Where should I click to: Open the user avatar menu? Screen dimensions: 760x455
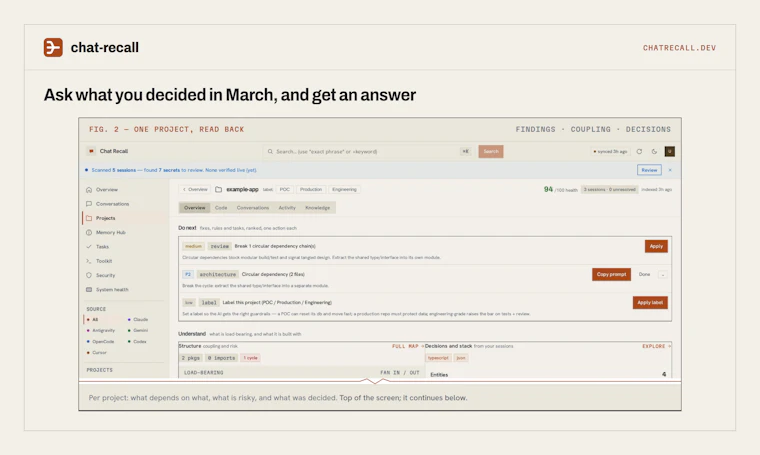click(x=669, y=152)
